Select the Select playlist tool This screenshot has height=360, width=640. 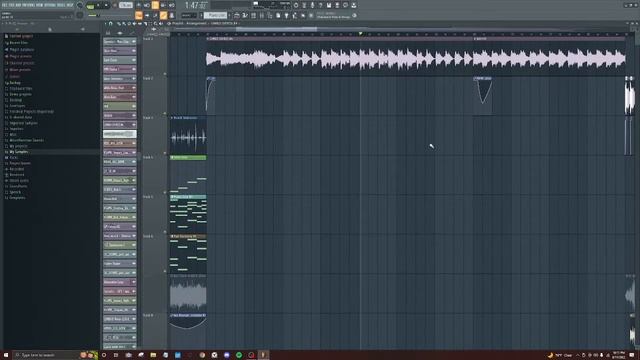150,24
